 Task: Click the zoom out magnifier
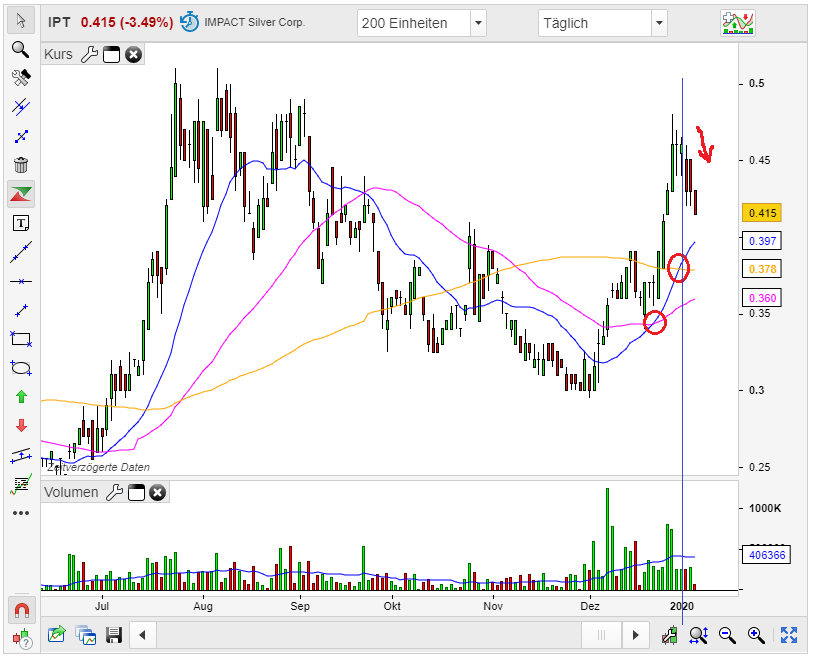click(727, 635)
